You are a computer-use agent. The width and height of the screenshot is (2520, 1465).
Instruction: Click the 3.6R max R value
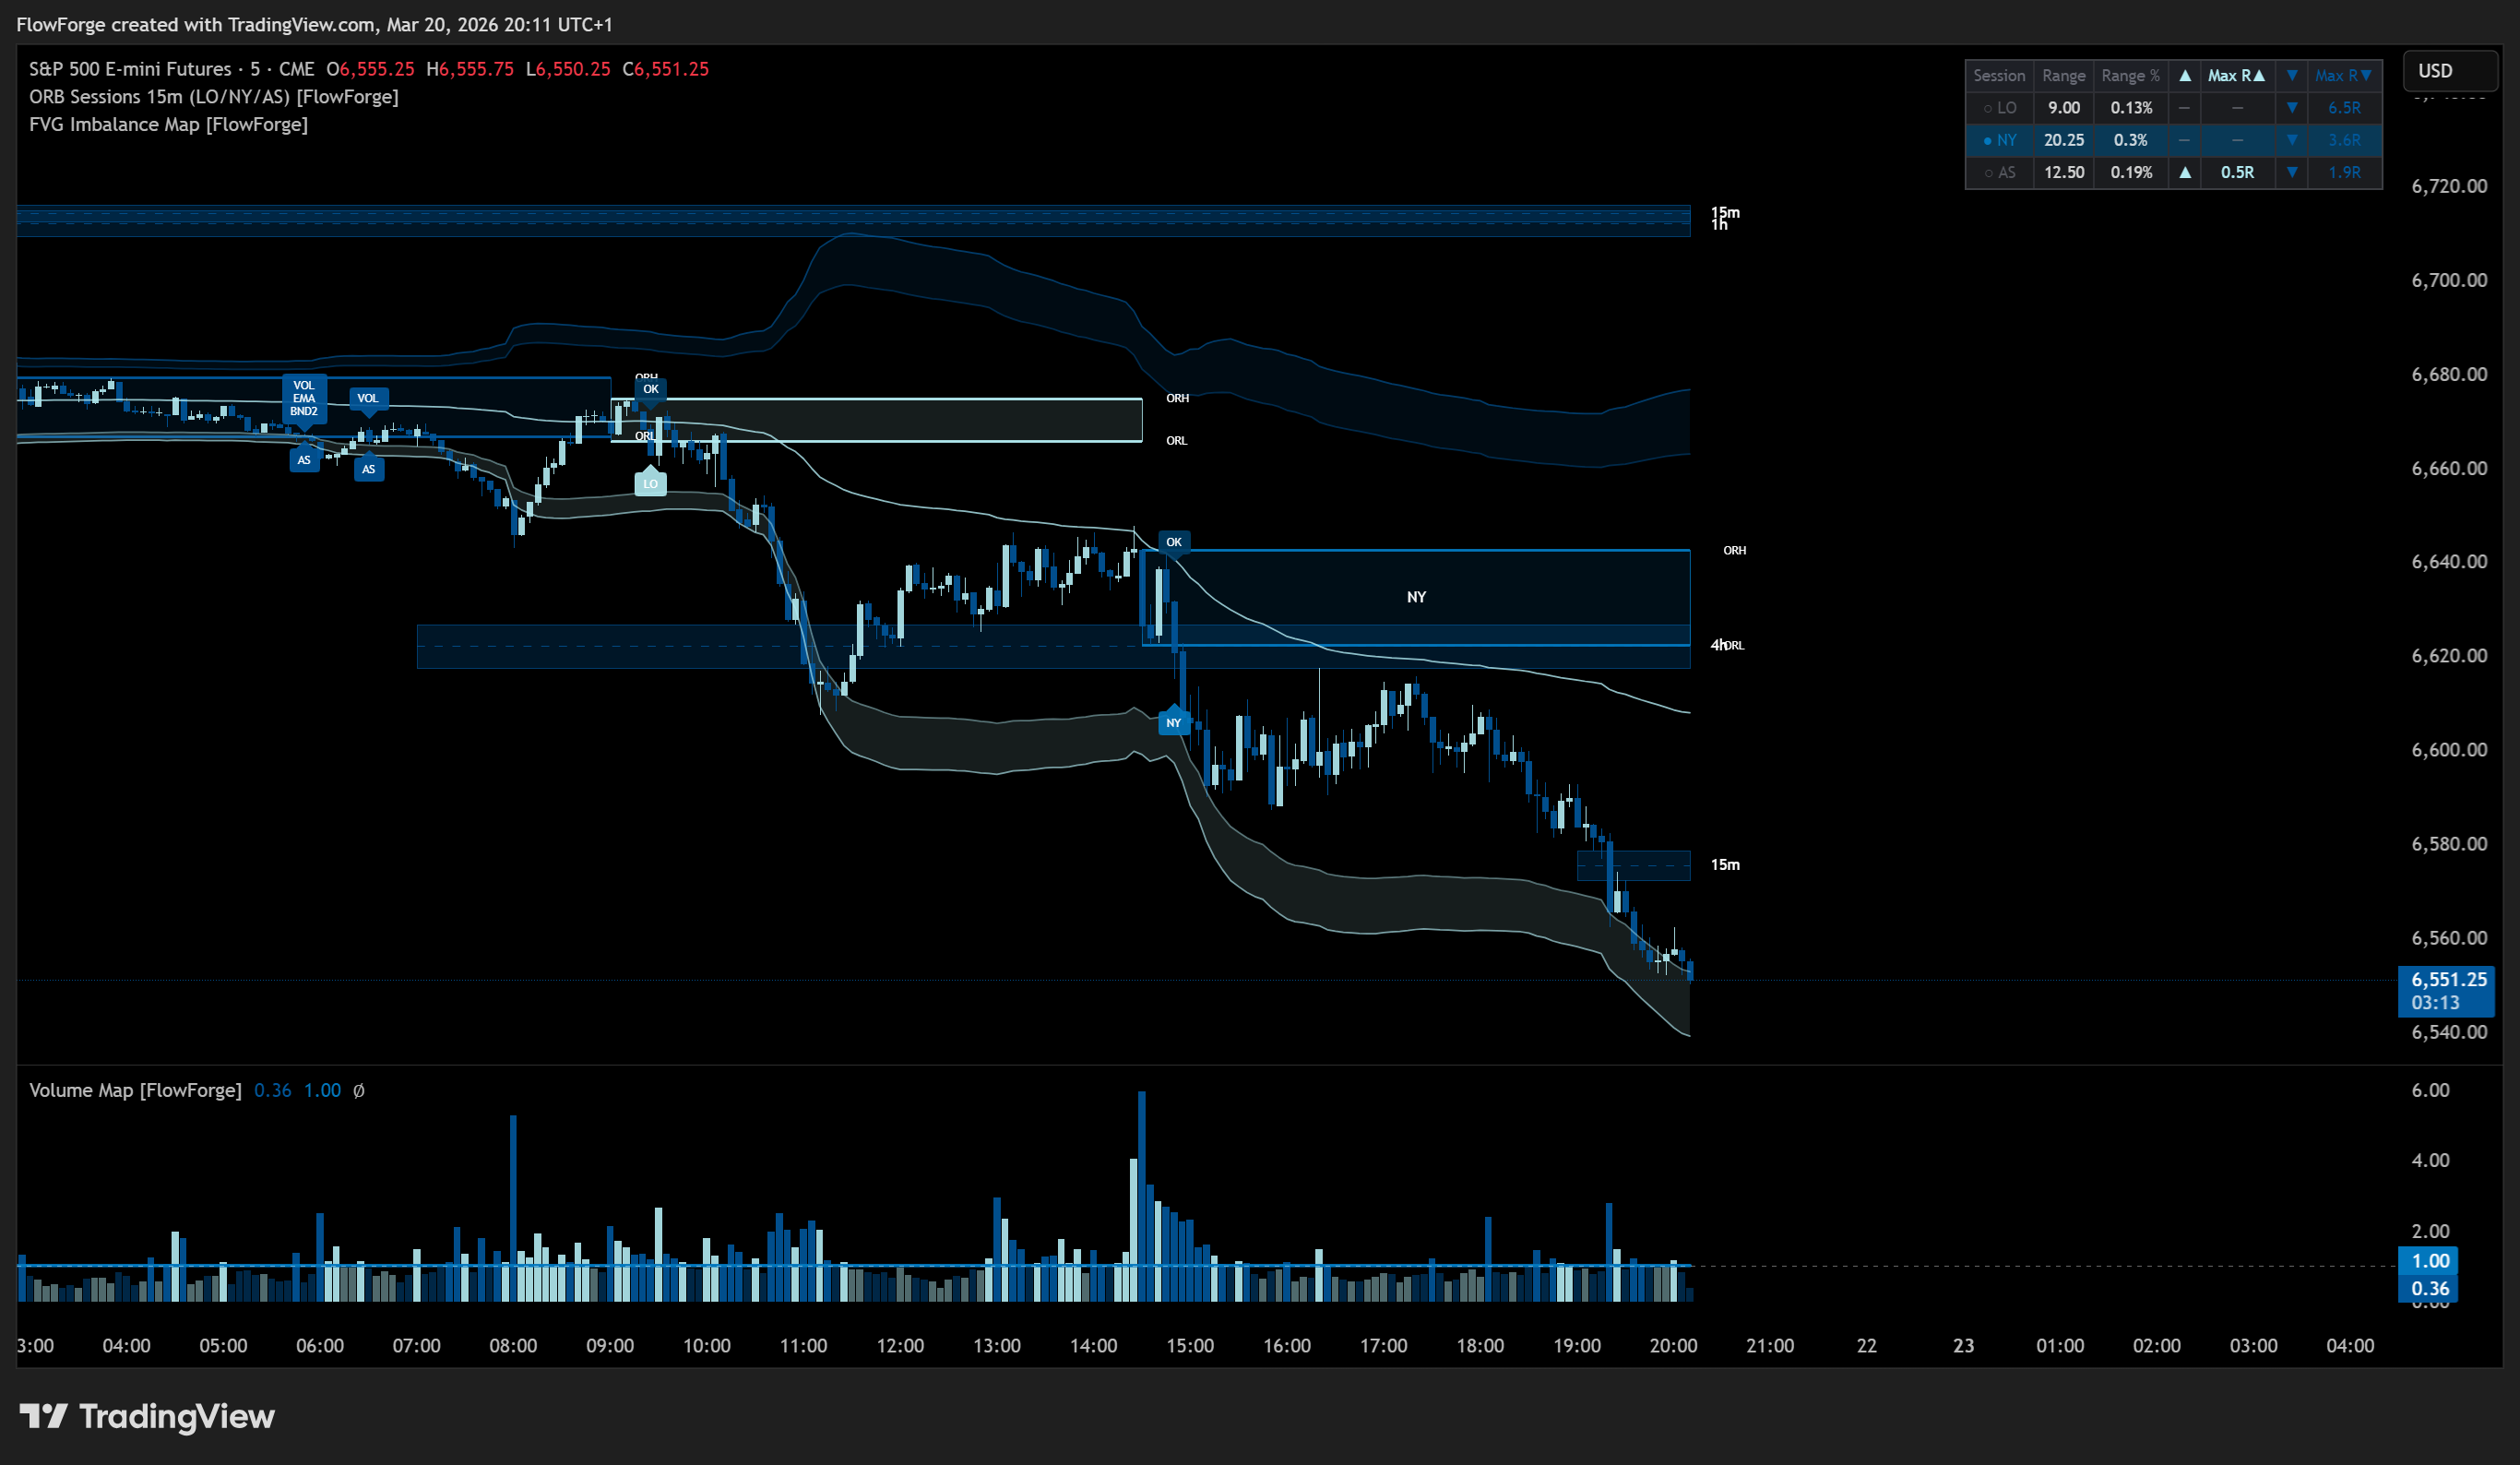coord(2344,140)
